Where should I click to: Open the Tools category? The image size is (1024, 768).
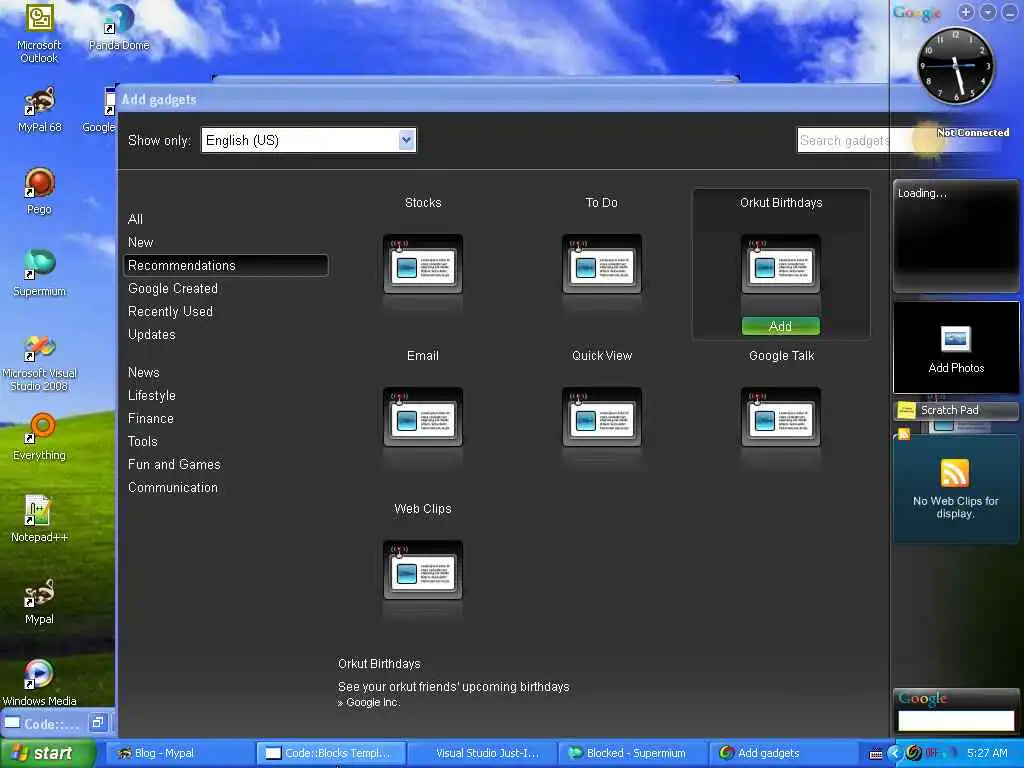143,441
